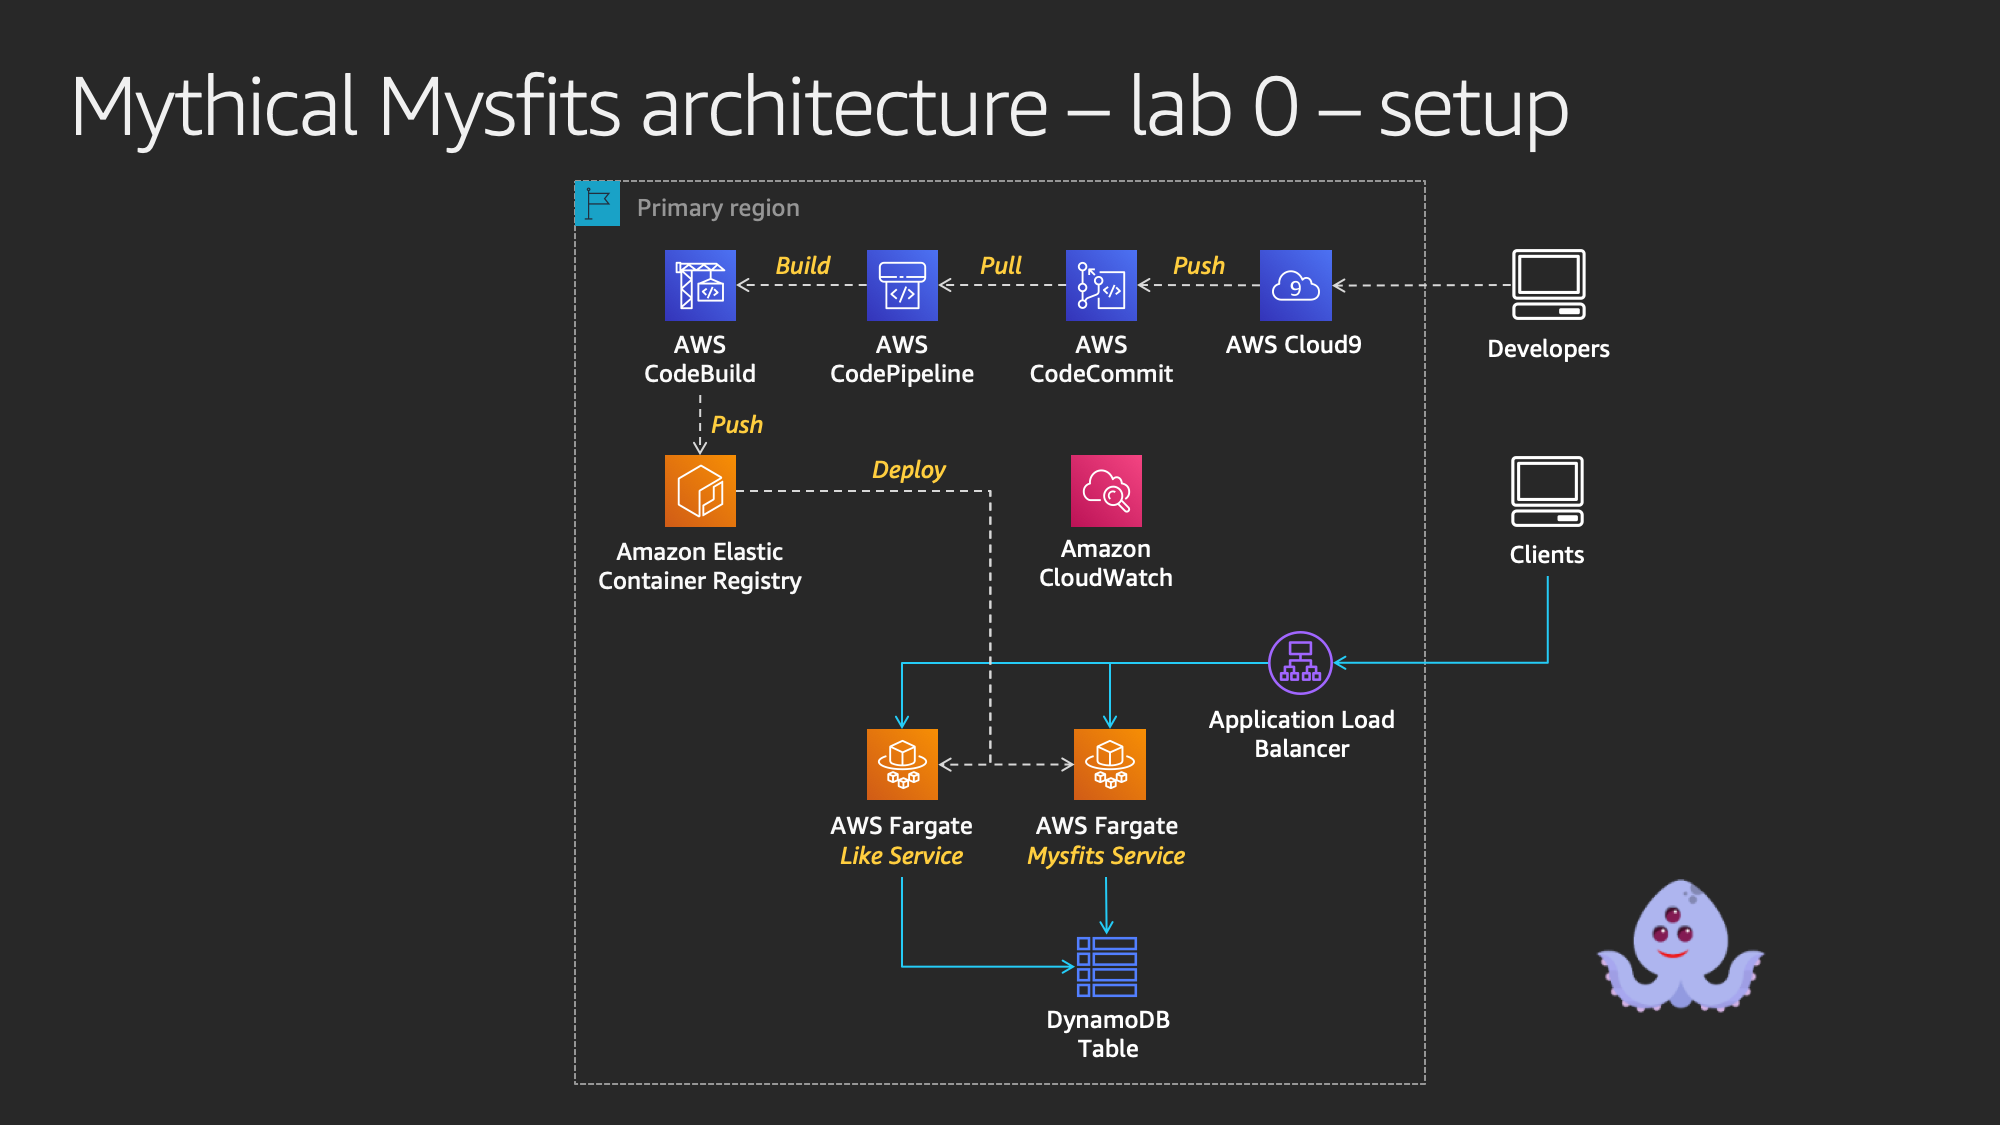2000x1125 pixels.
Task: Click the Fargate Mysfits Service icon
Action: tap(1110, 764)
